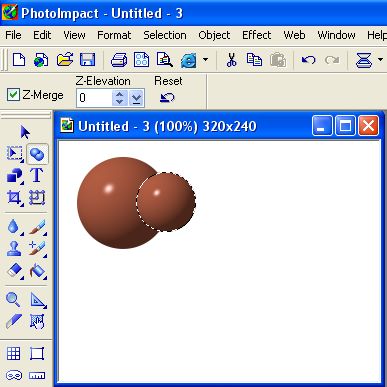Click the document icon in Untitled title bar
Screen dimensions: 387x387
click(x=67, y=126)
